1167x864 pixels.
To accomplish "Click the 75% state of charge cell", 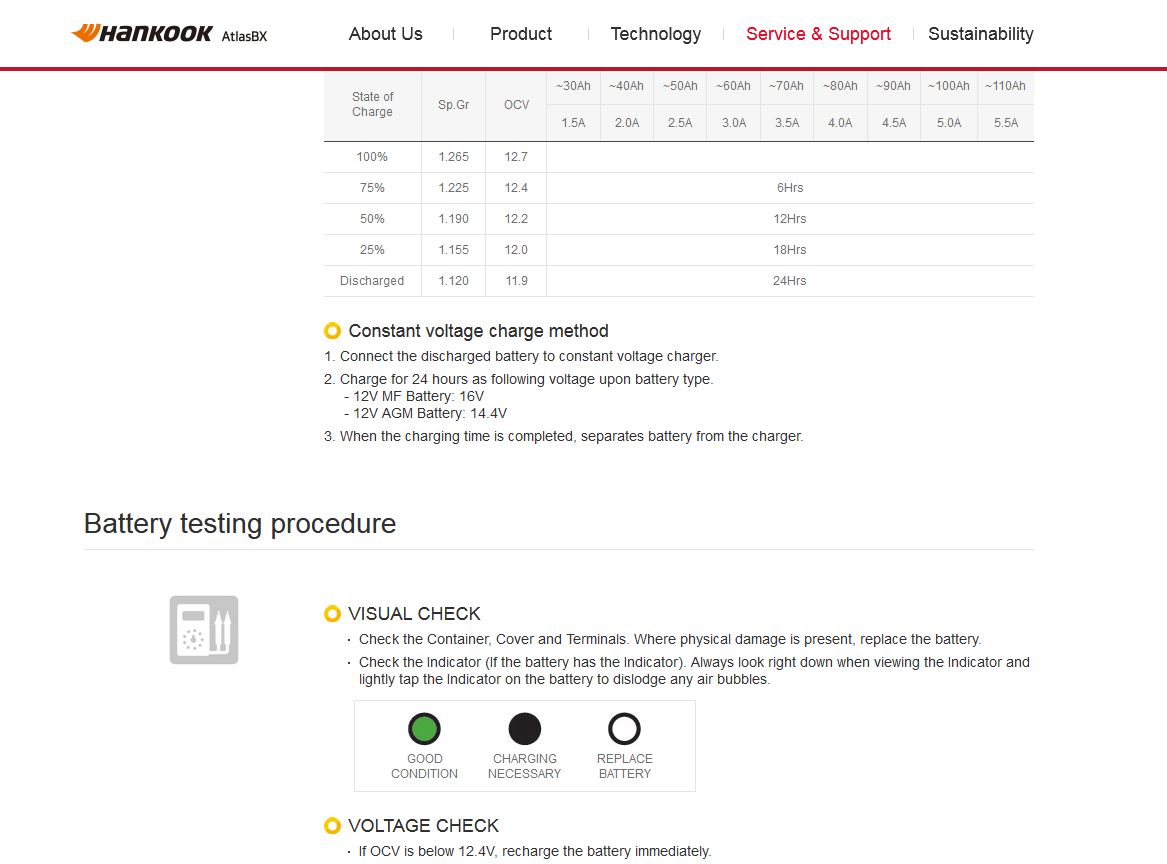I will click(x=372, y=188).
